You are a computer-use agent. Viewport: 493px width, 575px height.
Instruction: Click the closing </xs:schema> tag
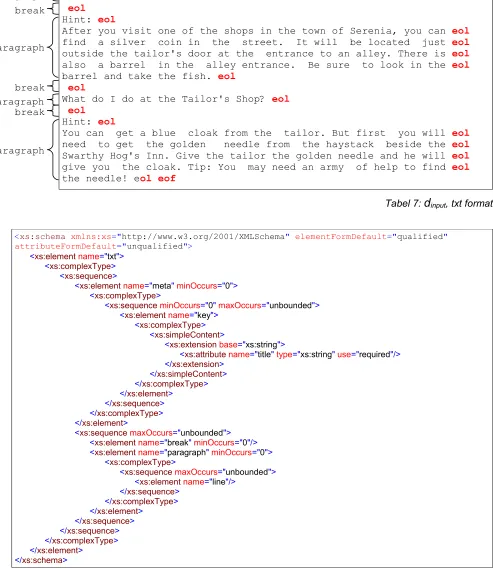[x=41, y=560]
